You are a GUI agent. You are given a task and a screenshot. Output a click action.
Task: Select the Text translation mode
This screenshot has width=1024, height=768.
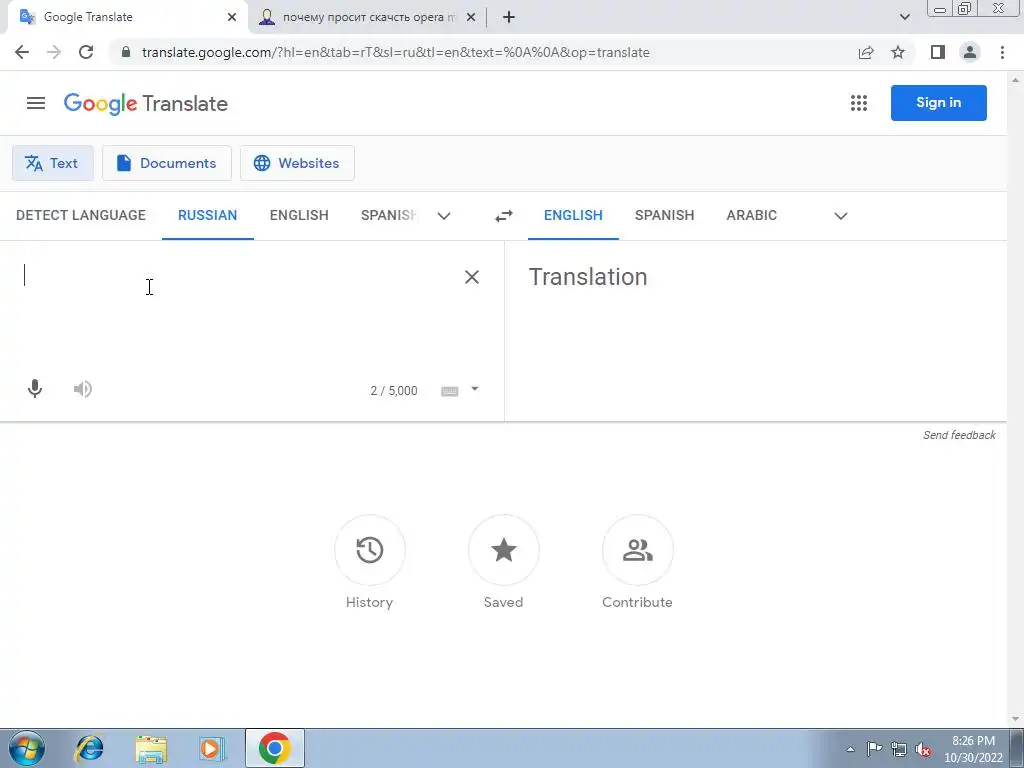52,163
